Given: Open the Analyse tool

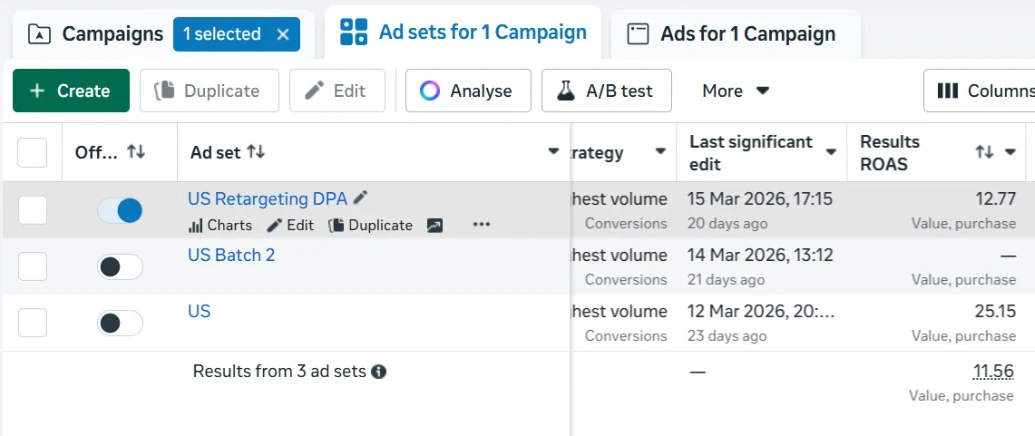Looking at the screenshot, I should pyautogui.click(x=468, y=90).
